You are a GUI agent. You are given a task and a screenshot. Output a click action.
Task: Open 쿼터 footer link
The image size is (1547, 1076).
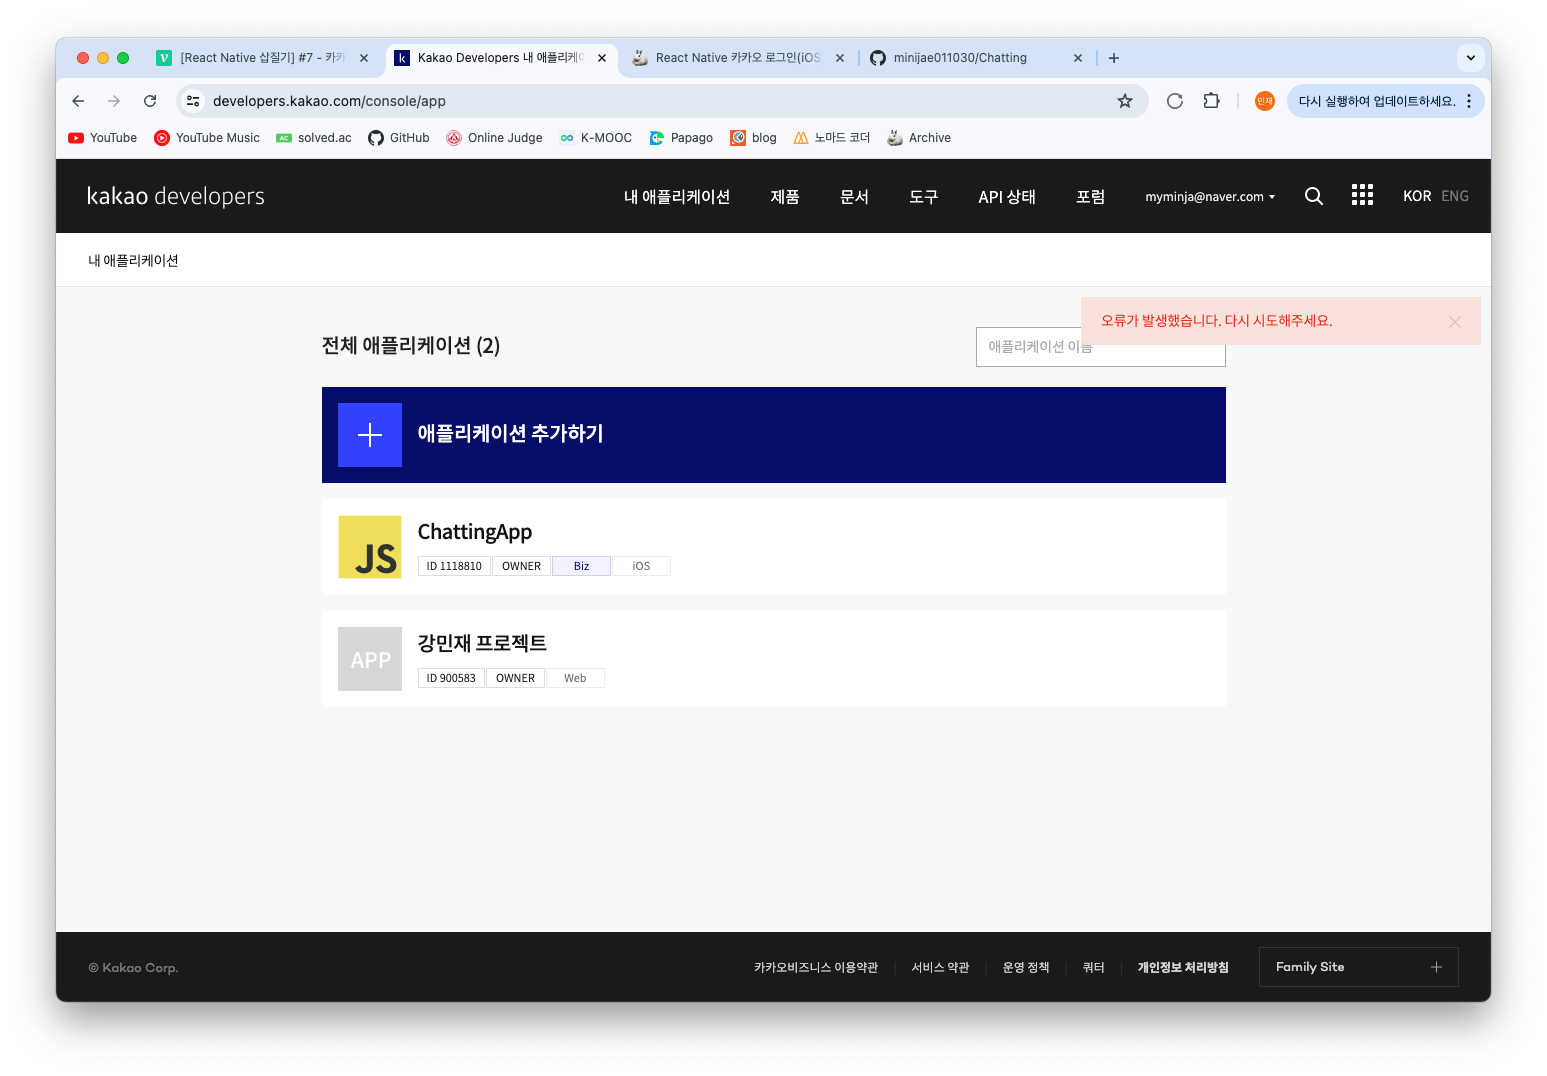click(1094, 967)
